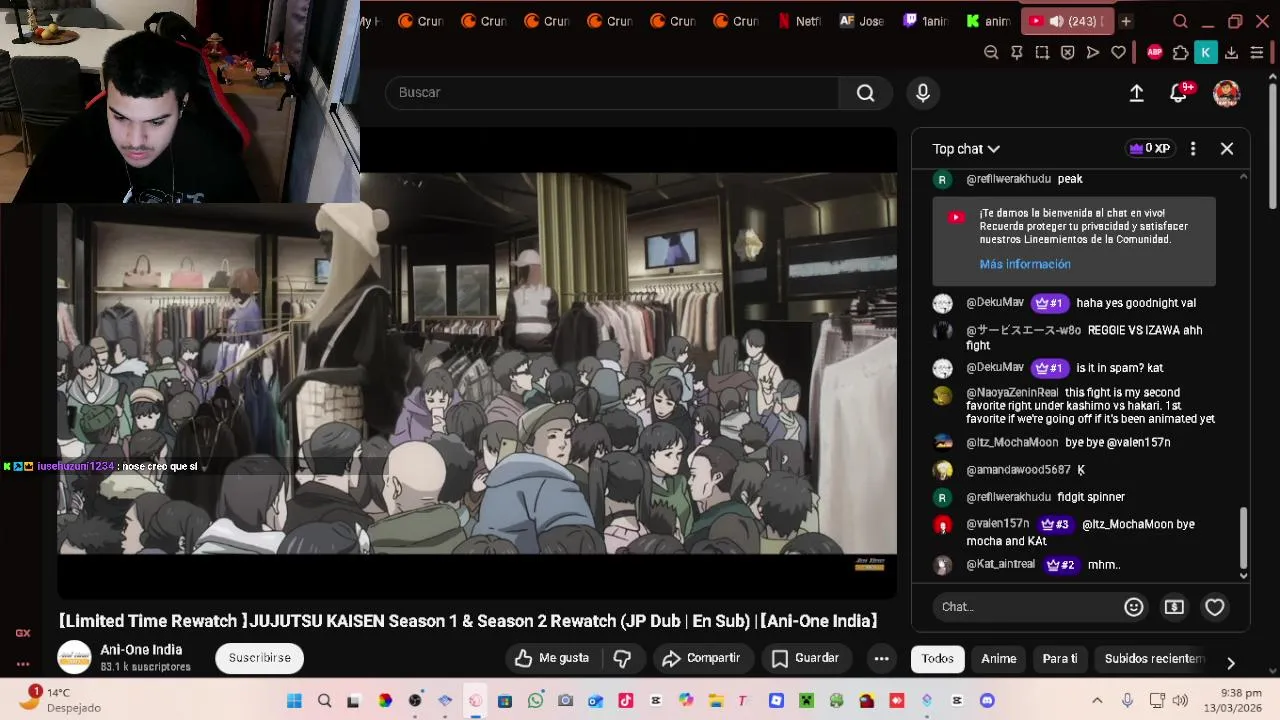Click the YouTube upload arrow icon
1280x720 pixels.
tap(1137, 93)
